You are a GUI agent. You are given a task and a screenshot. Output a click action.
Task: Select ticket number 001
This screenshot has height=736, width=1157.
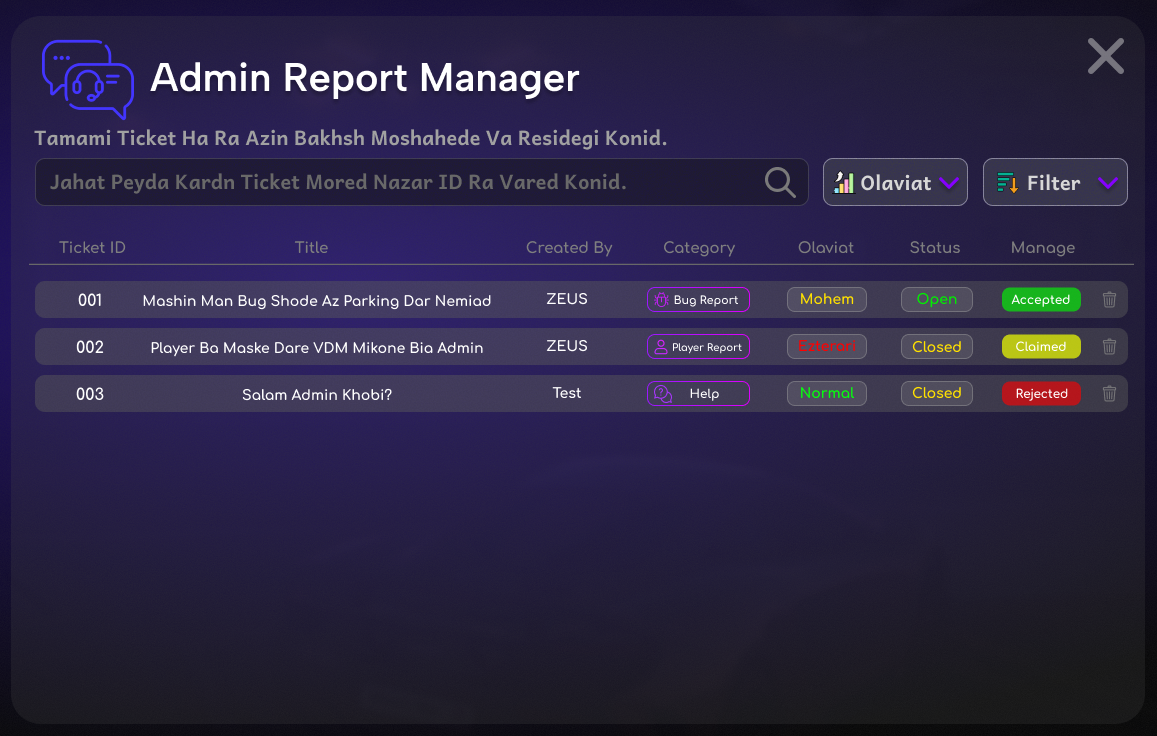pos(90,300)
